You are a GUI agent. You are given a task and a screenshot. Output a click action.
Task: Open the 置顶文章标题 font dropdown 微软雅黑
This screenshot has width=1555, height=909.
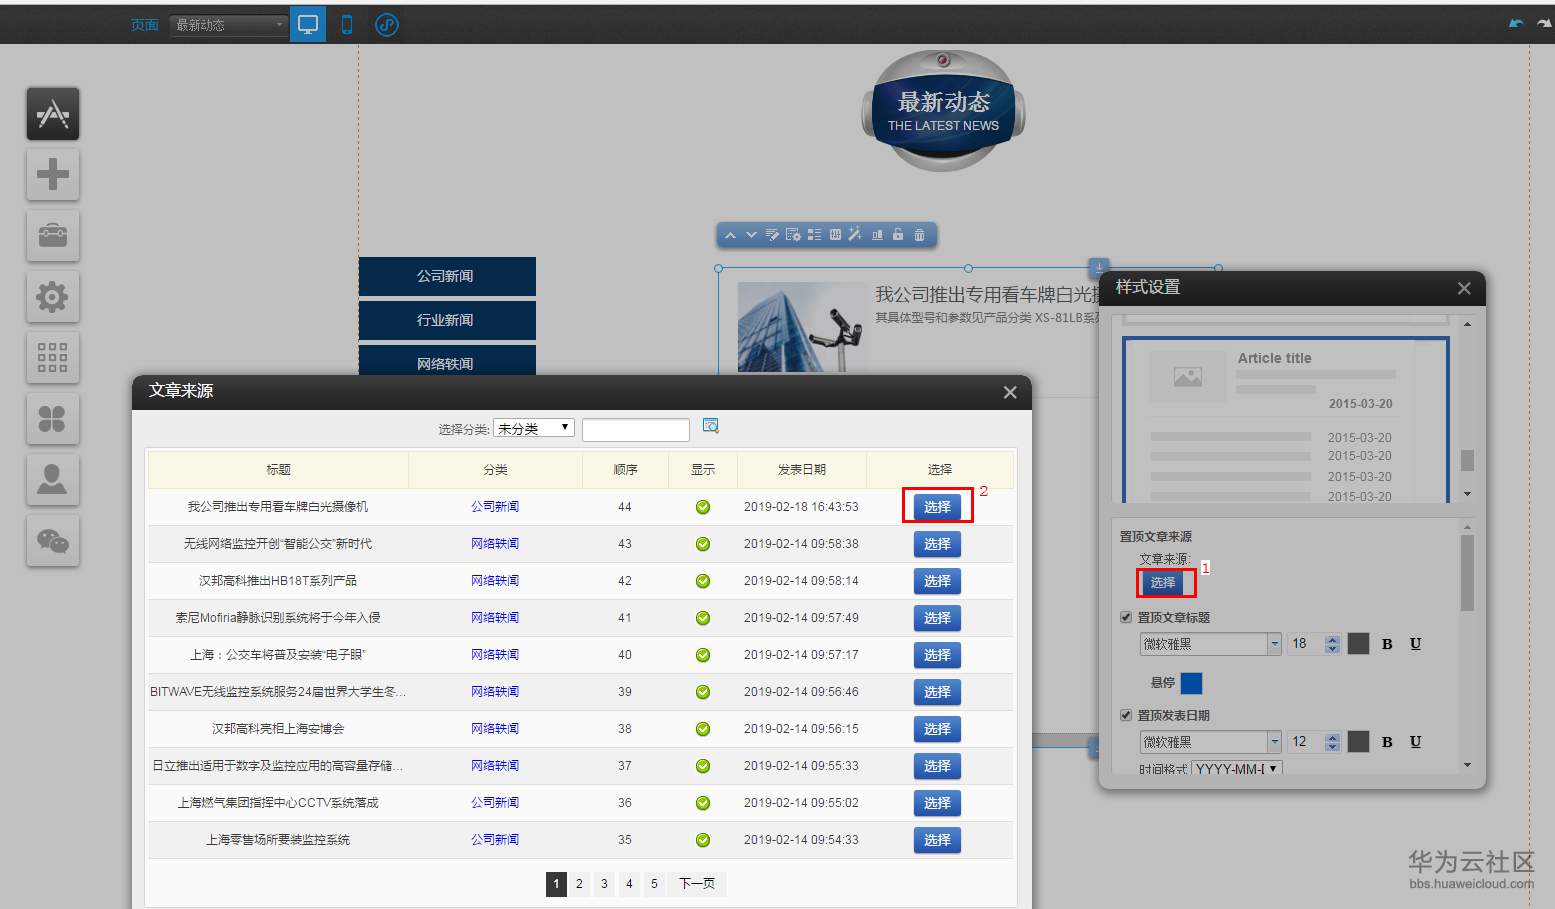[1210, 644]
